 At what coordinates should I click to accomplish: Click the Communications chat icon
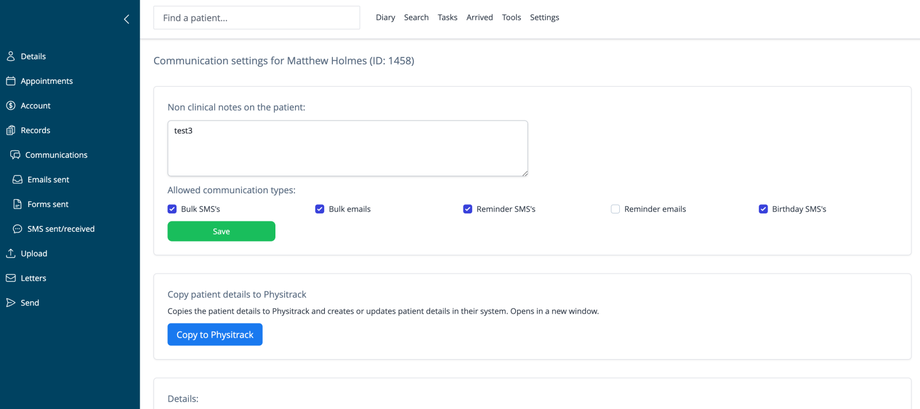pos(15,155)
